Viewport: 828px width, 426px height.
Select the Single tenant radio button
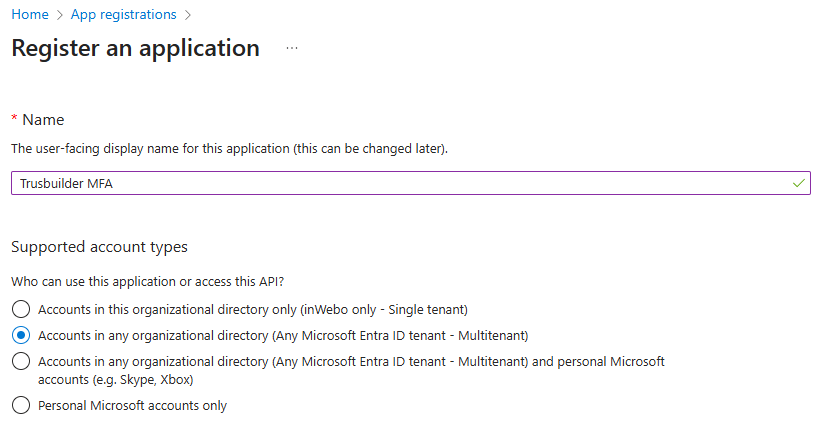pyautogui.click(x=20, y=310)
